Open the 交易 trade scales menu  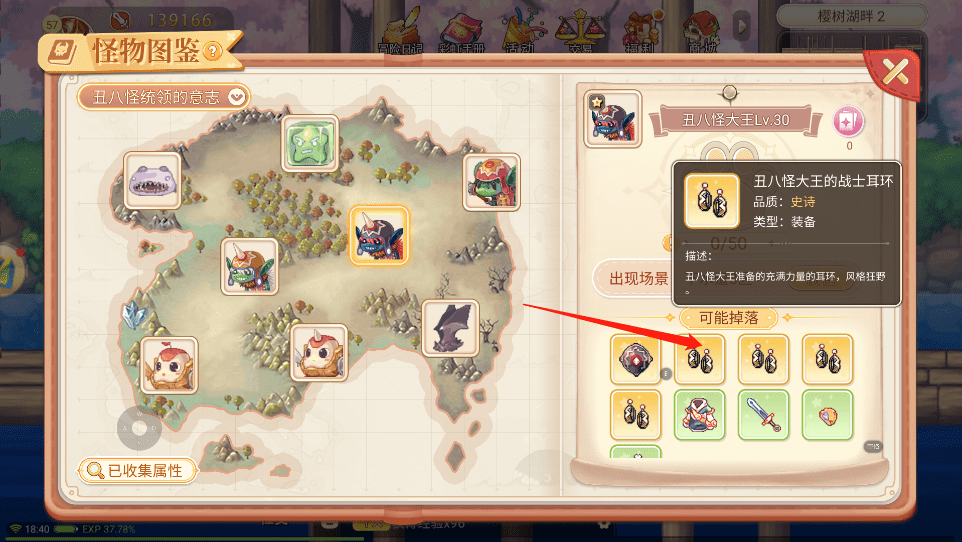pyautogui.click(x=579, y=32)
